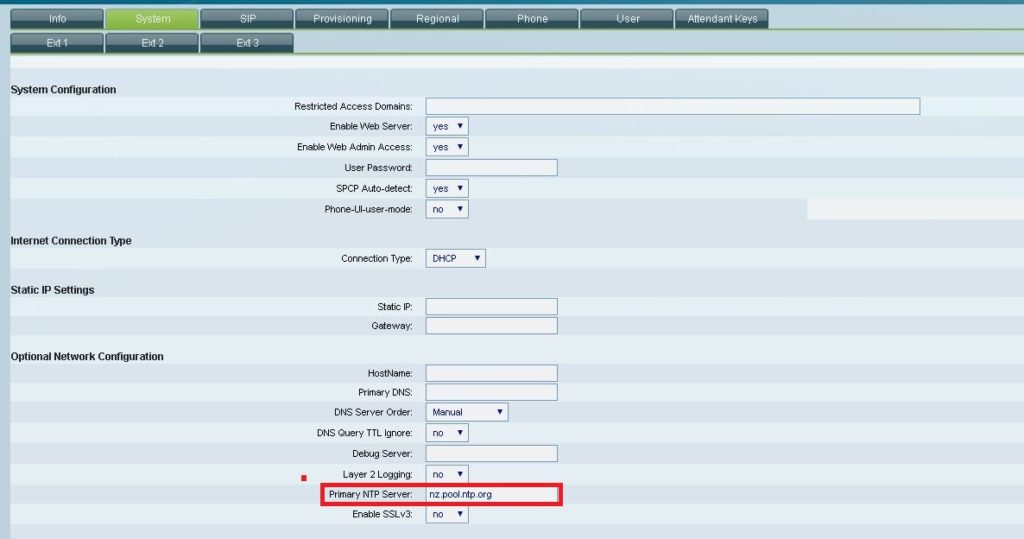1024x539 pixels.
Task: Open the Provisioning tab
Action: pyautogui.click(x=342, y=19)
